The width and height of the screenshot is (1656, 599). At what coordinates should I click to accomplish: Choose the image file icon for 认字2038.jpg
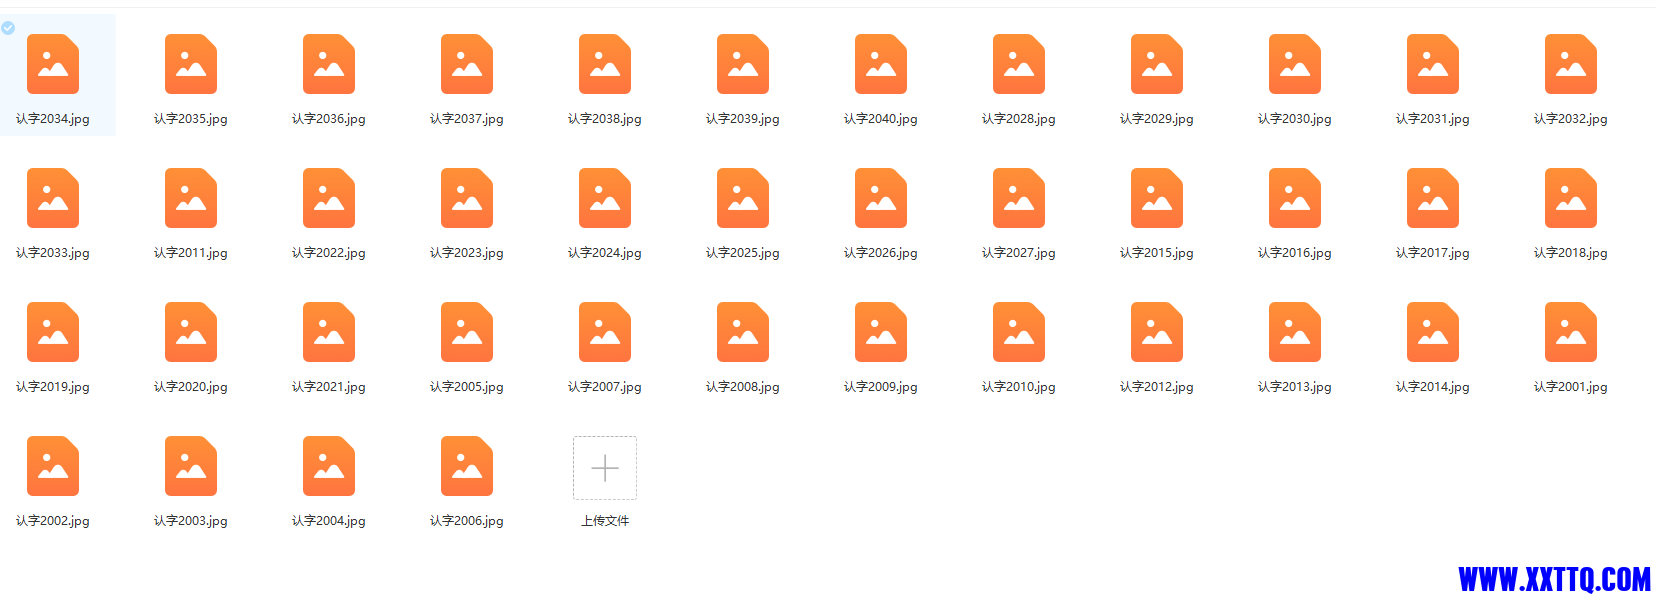tap(605, 64)
